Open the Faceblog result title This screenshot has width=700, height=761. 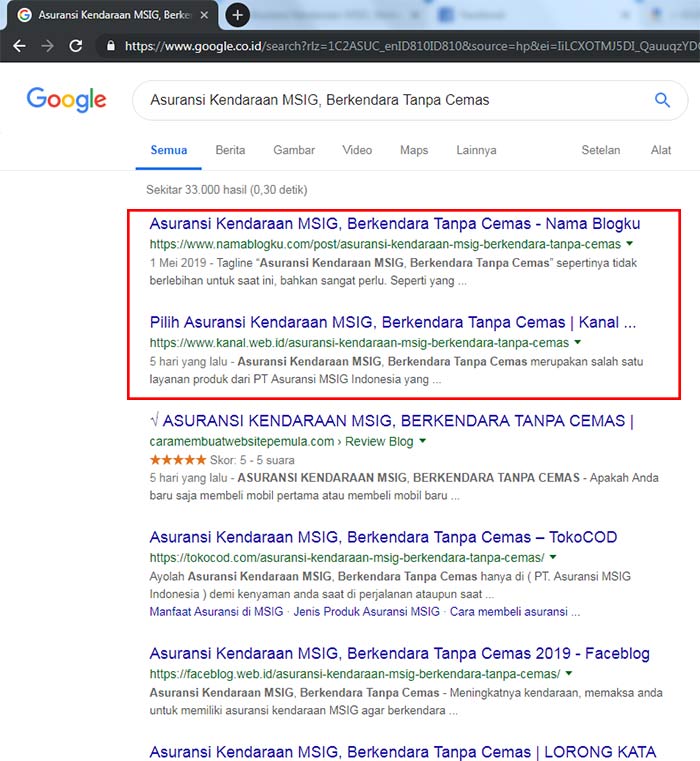click(400, 654)
